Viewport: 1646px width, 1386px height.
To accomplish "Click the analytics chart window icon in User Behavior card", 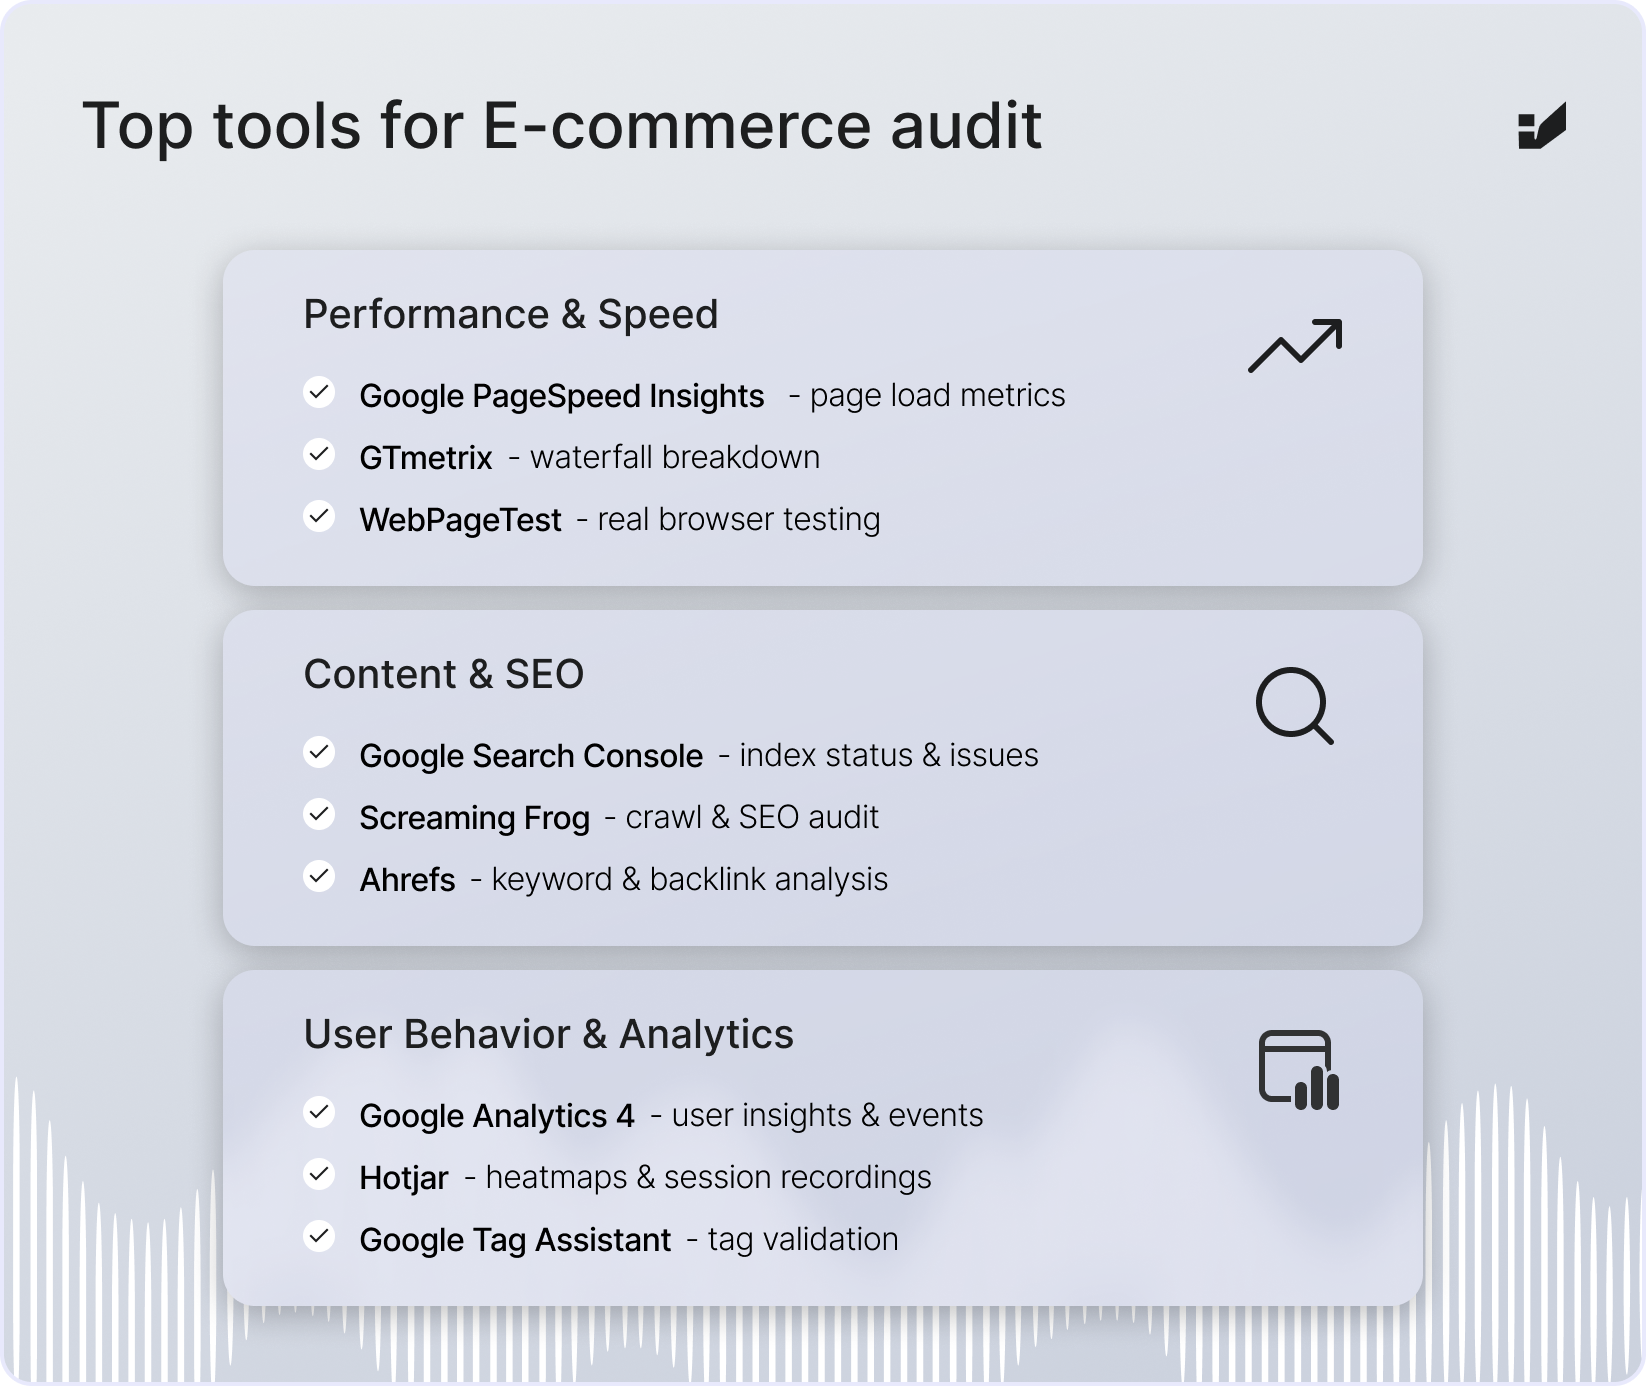I will [1299, 1070].
